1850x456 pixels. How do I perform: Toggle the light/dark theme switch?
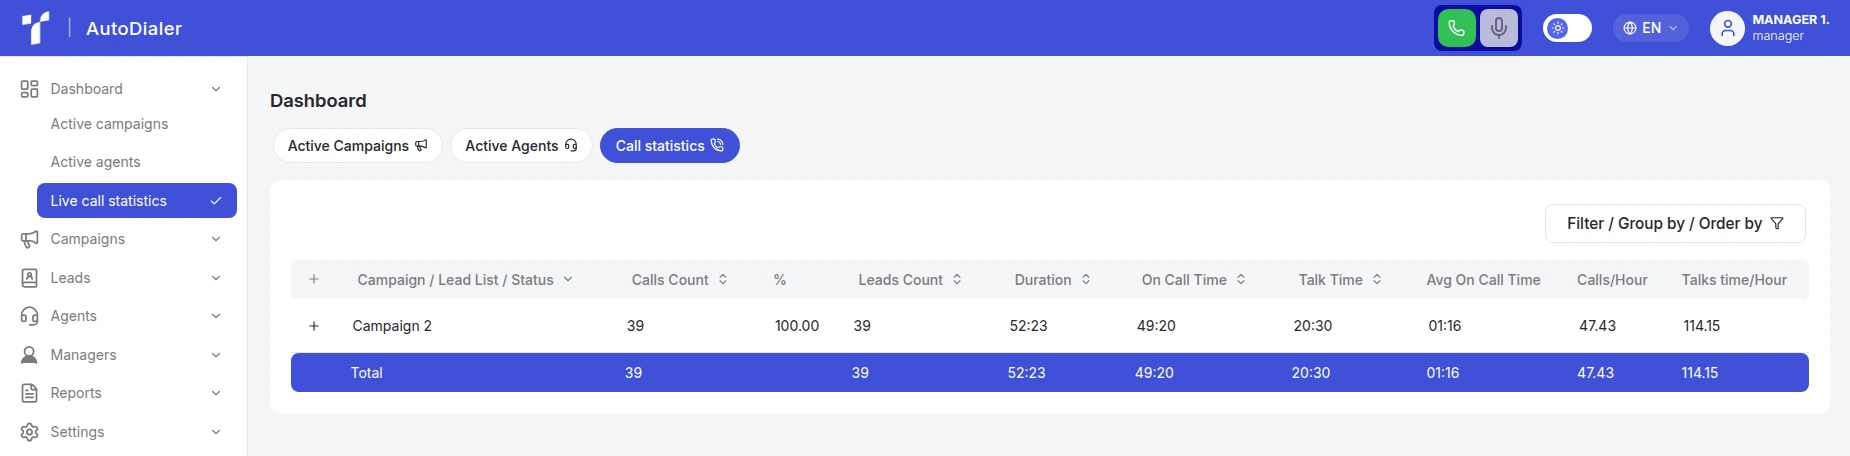1567,28
